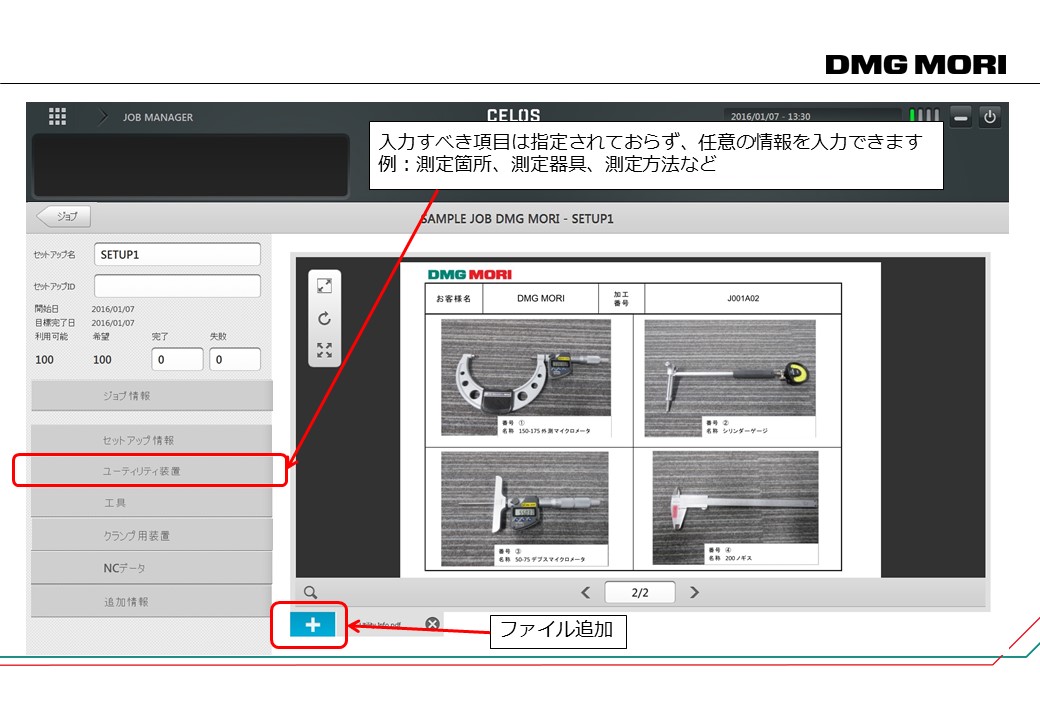Fit document to screen with four-arrows icon

coord(324,350)
